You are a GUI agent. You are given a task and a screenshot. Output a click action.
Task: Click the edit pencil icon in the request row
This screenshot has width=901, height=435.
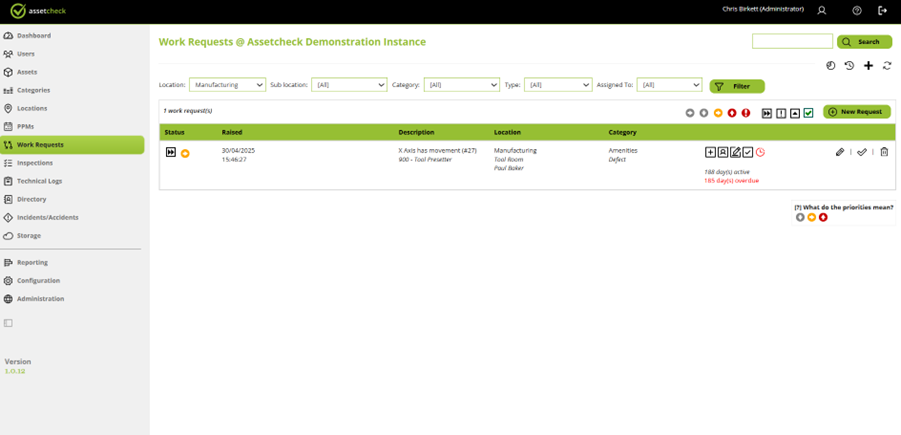[840, 152]
